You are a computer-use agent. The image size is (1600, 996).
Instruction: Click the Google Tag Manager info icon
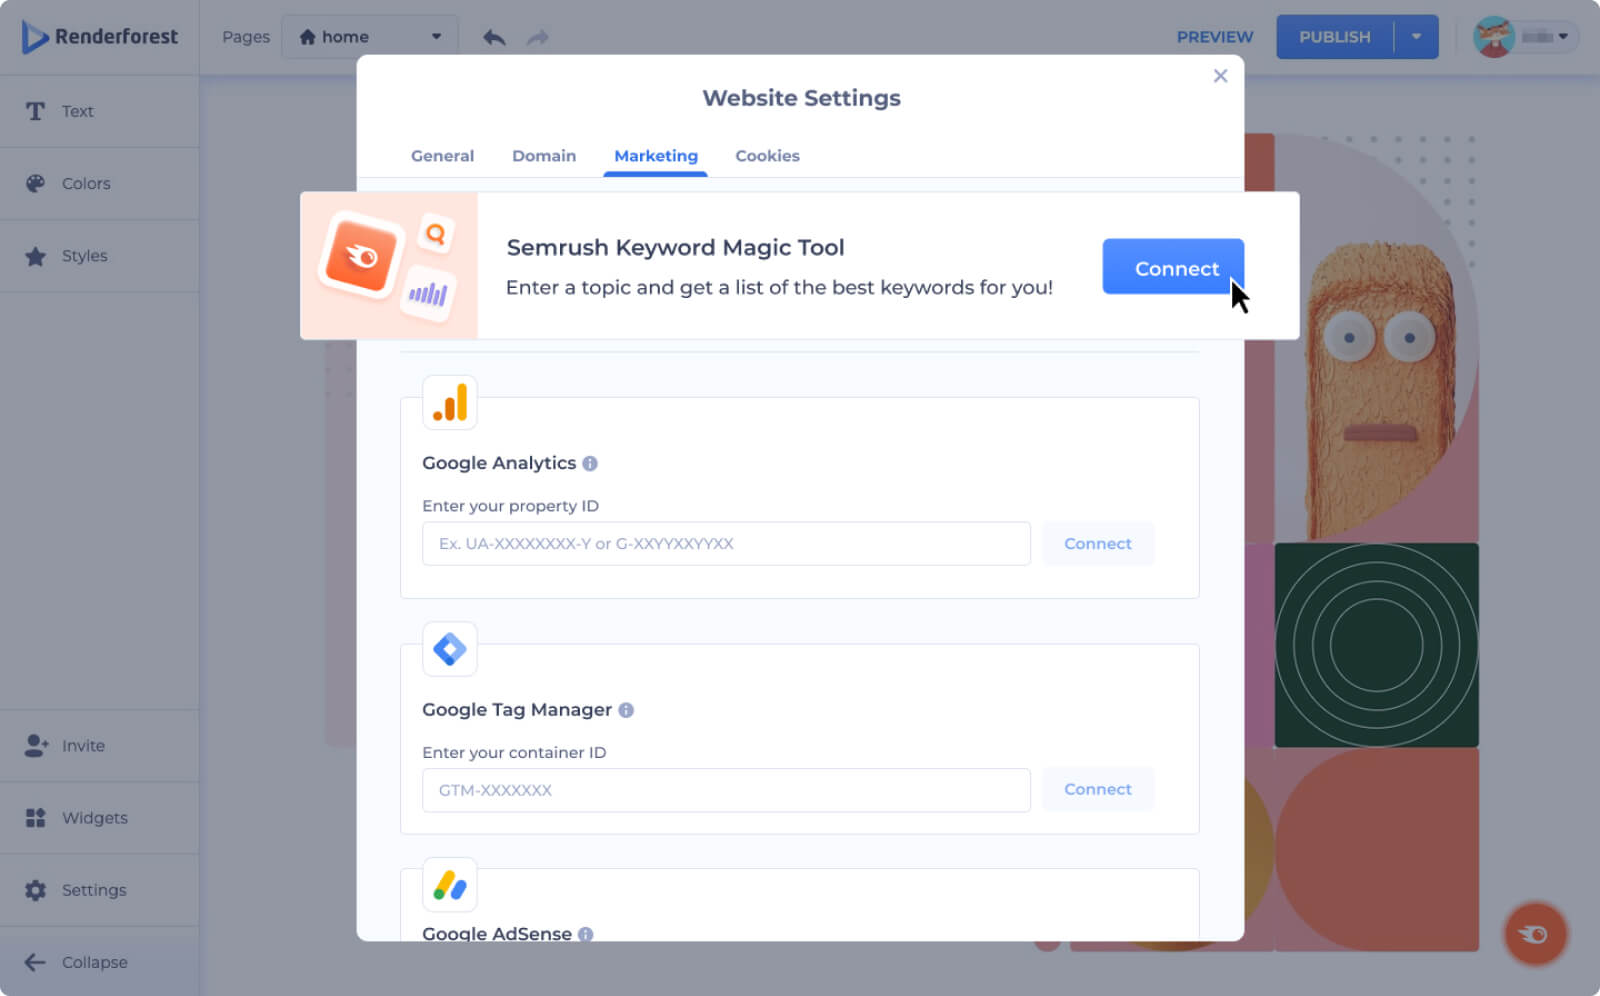626,710
